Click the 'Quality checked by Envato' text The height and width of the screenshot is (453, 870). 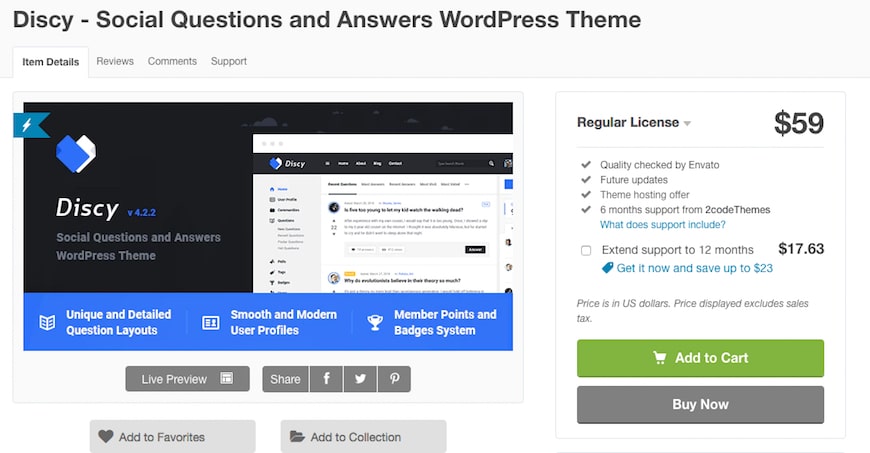tap(659, 165)
